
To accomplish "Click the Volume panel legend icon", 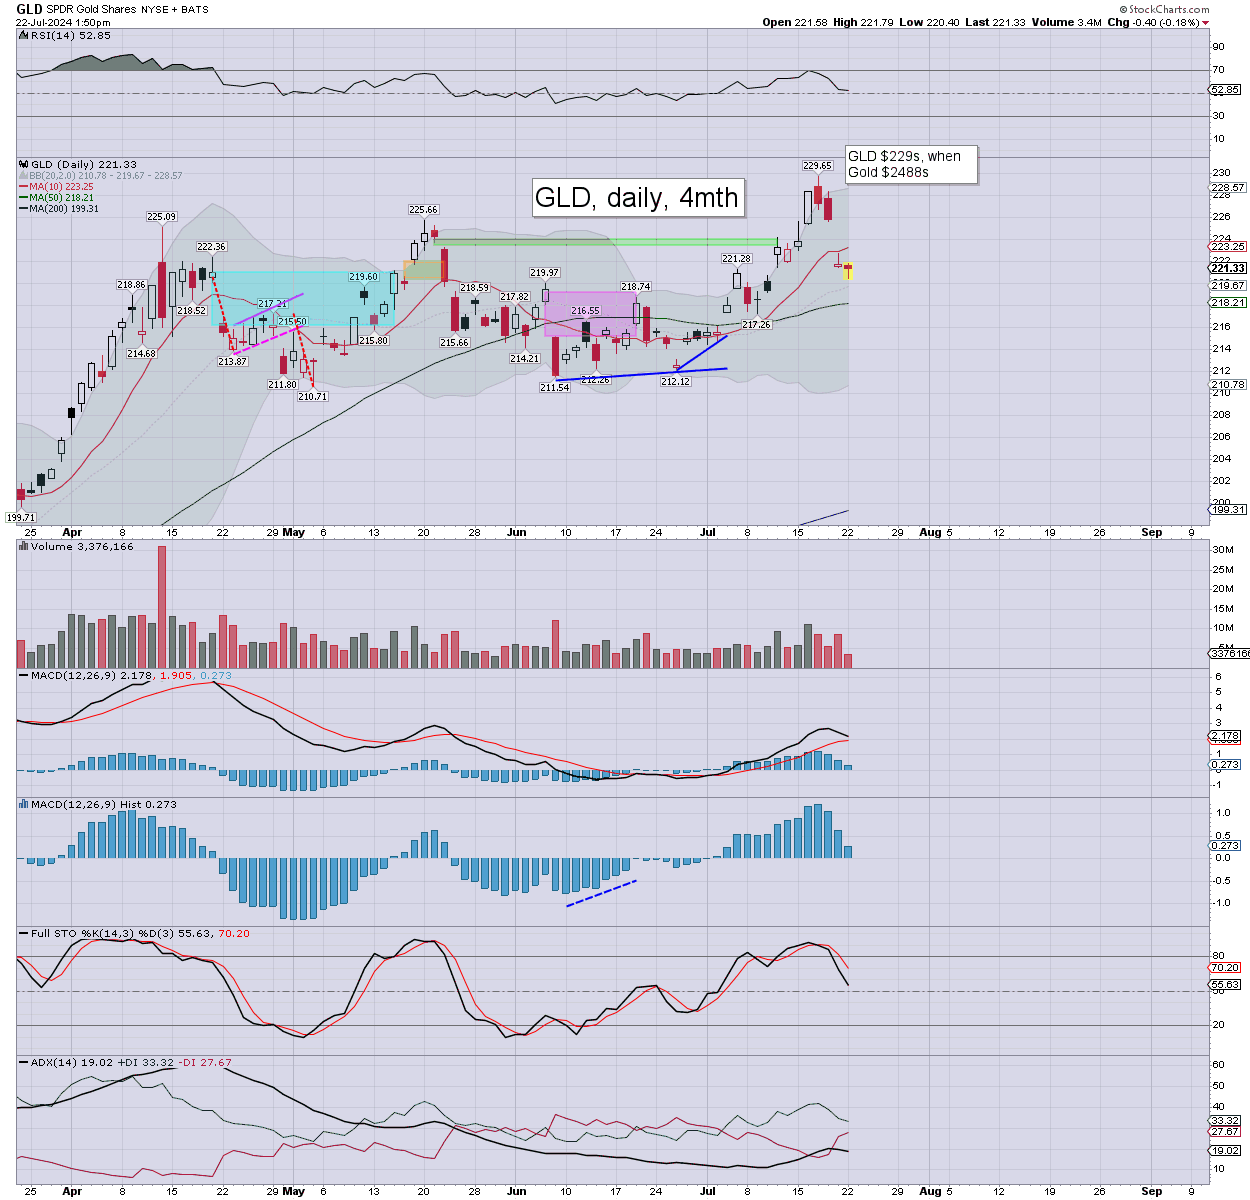I will [x=24, y=547].
